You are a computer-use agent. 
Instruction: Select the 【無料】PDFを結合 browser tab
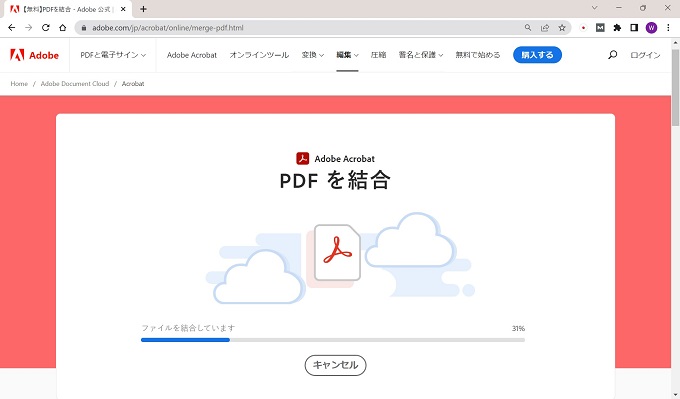point(67,9)
